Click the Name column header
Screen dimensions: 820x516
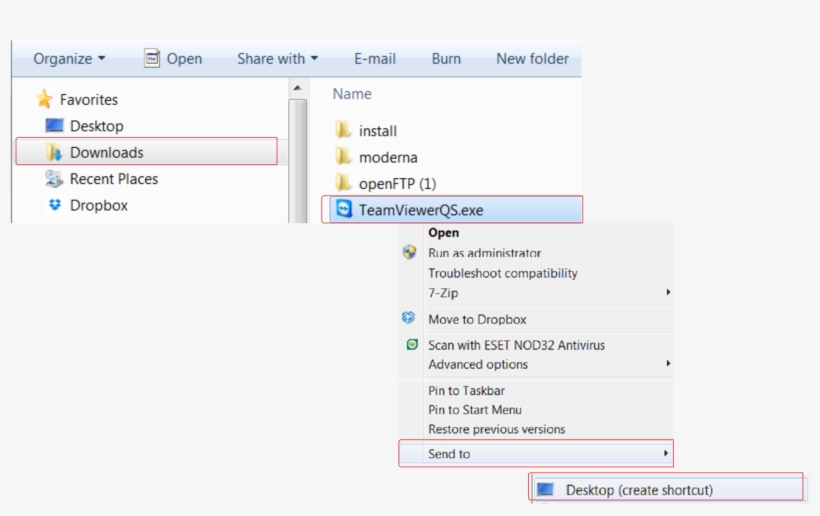[352, 94]
